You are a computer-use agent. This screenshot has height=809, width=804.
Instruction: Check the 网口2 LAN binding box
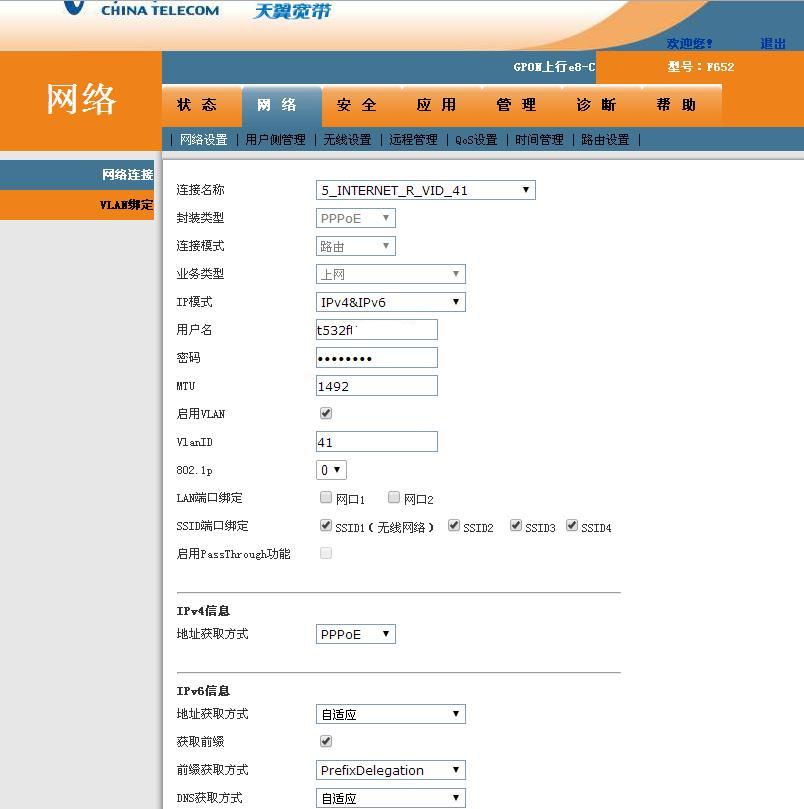(x=394, y=497)
